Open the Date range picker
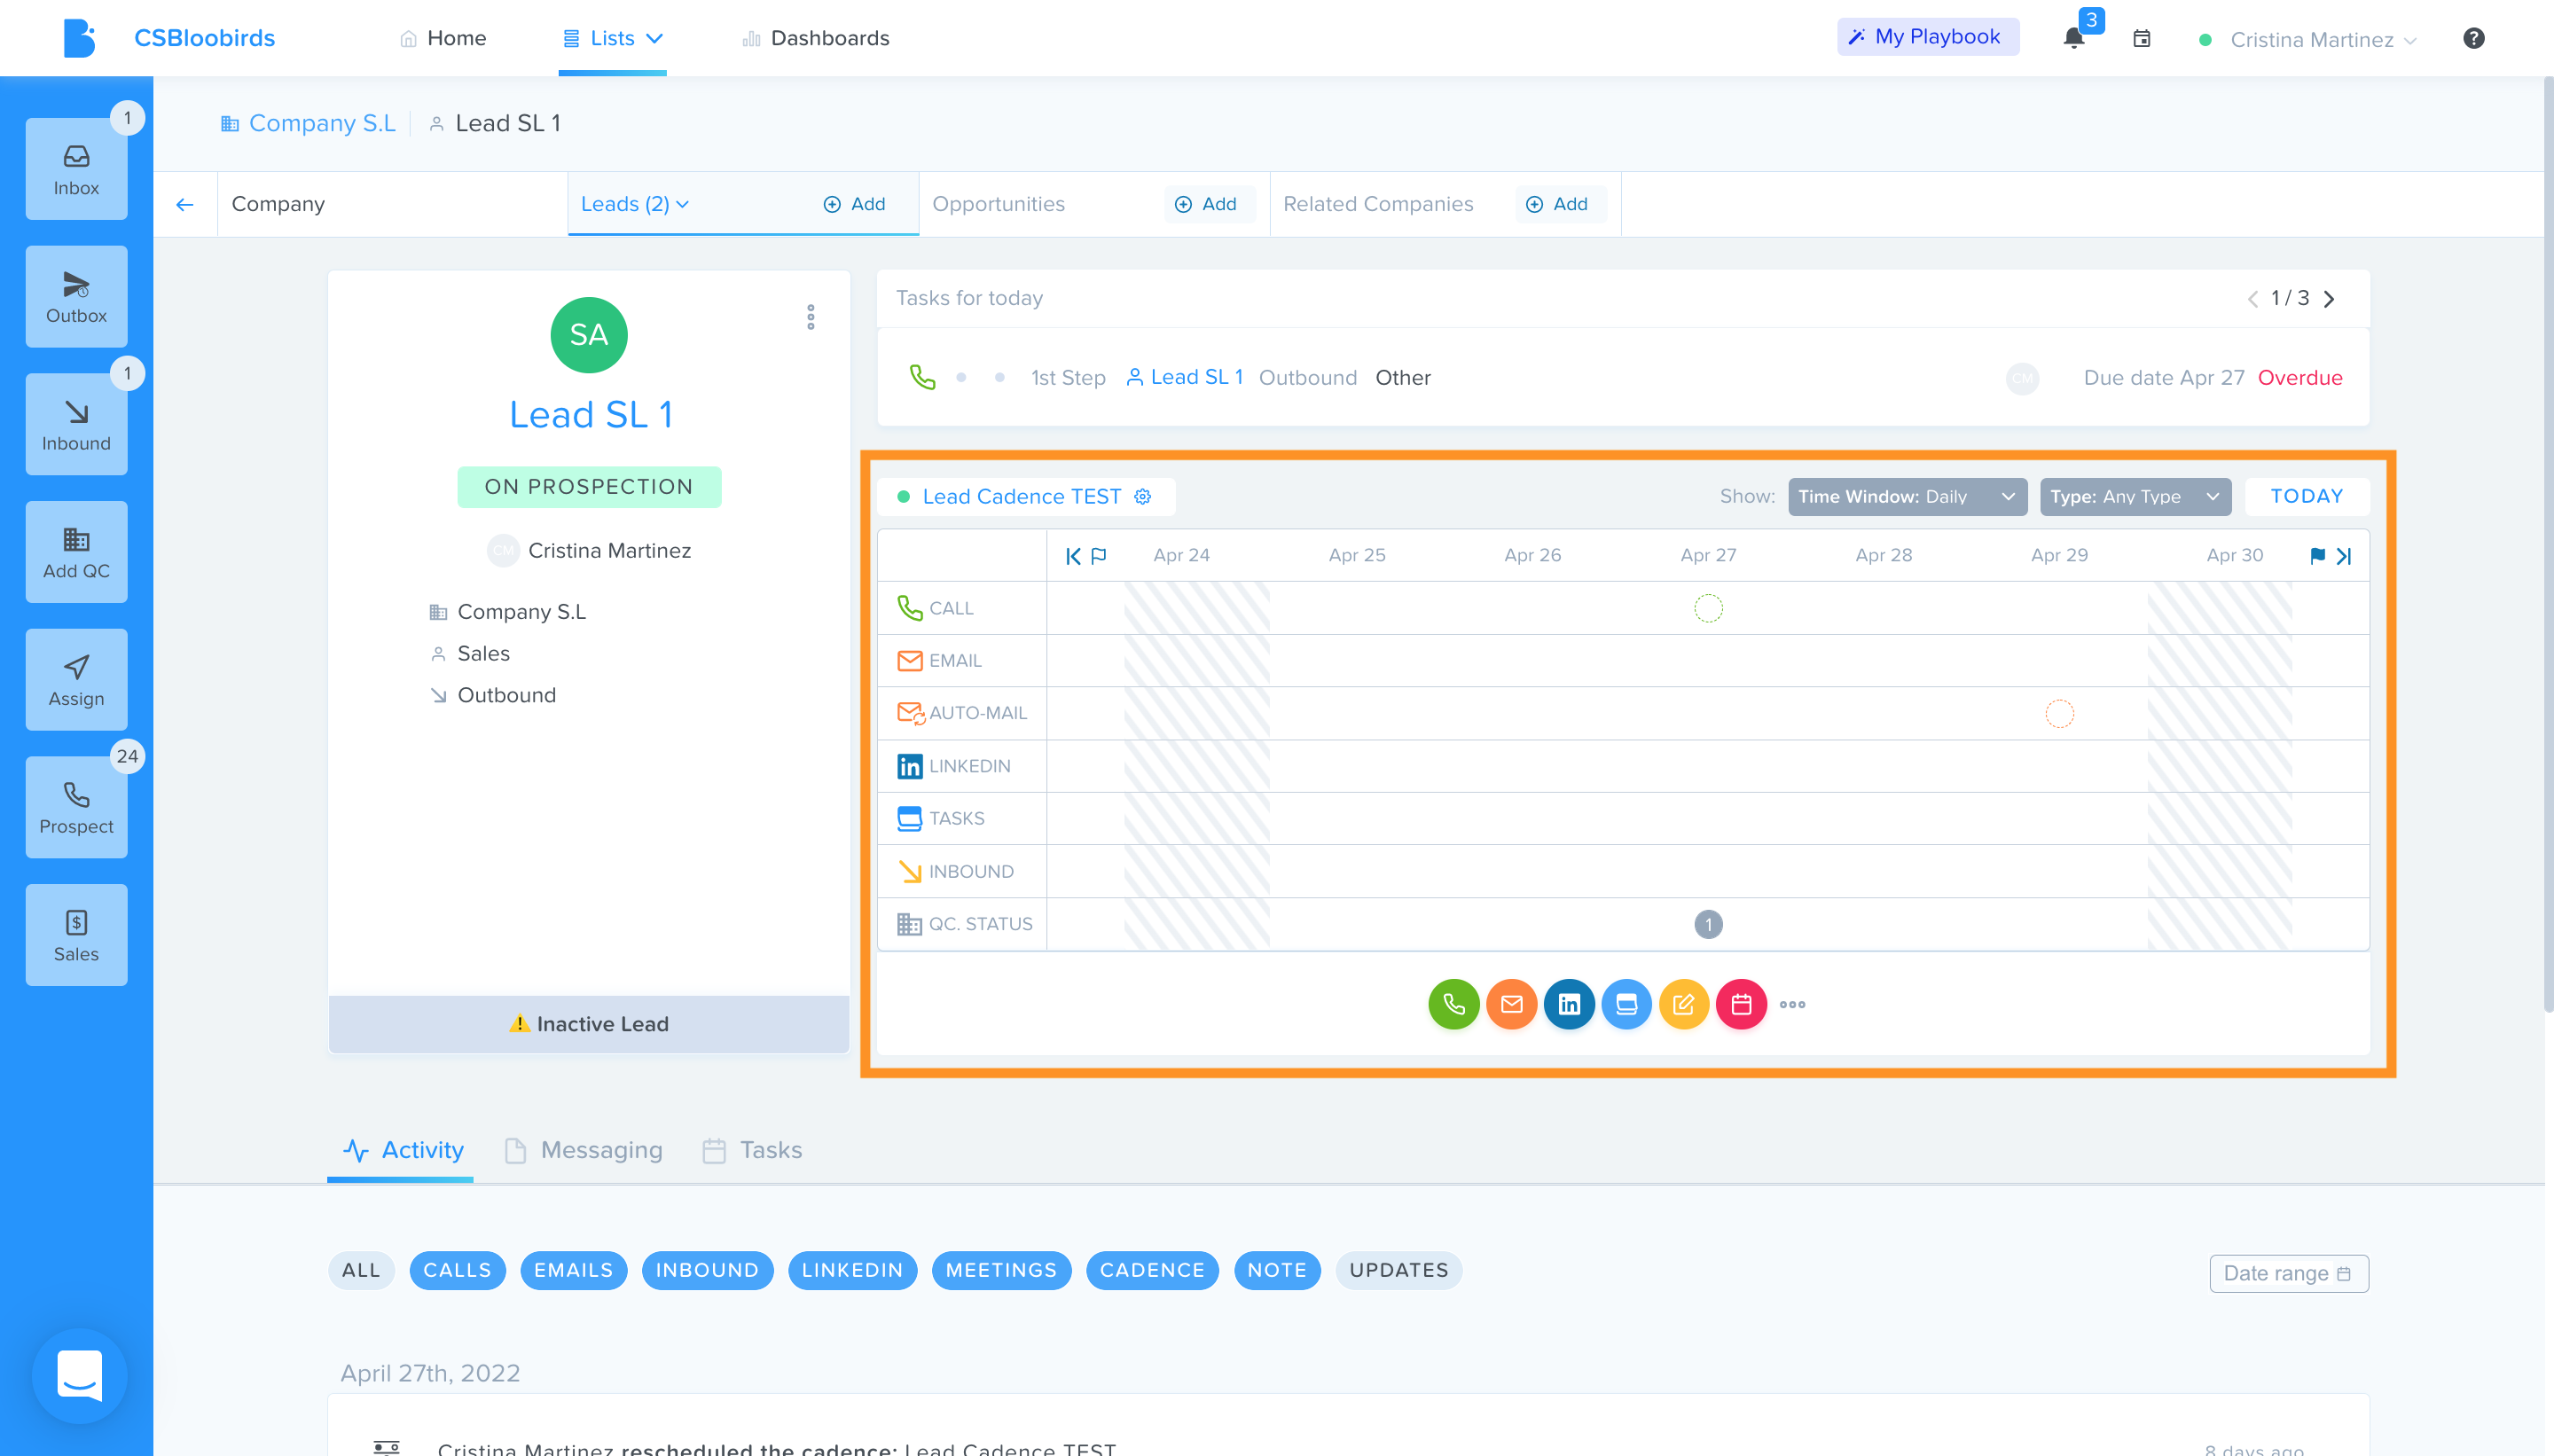This screenshot has width=2554, height=1456. [x=2289, y=1273]
